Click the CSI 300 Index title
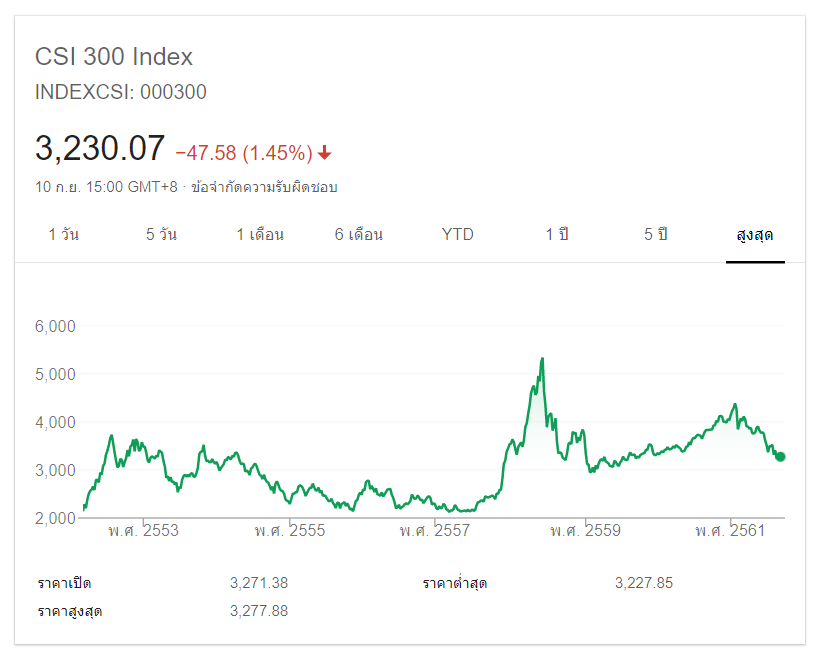 tap(114, 57)
